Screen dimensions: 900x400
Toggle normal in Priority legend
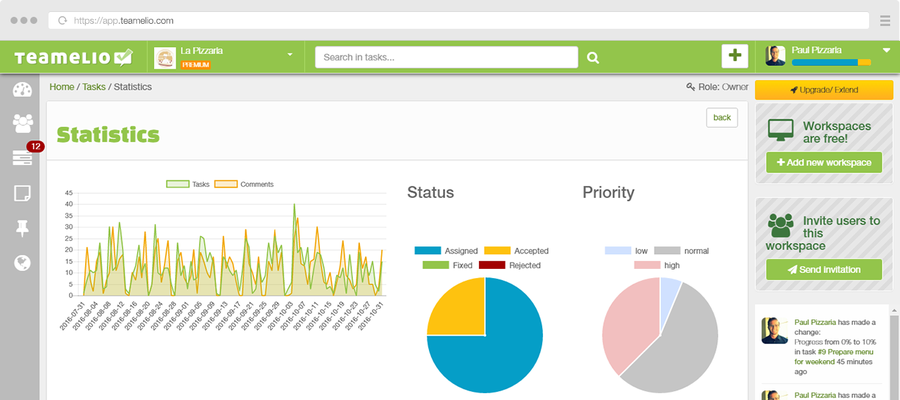[x=681, y=251]
